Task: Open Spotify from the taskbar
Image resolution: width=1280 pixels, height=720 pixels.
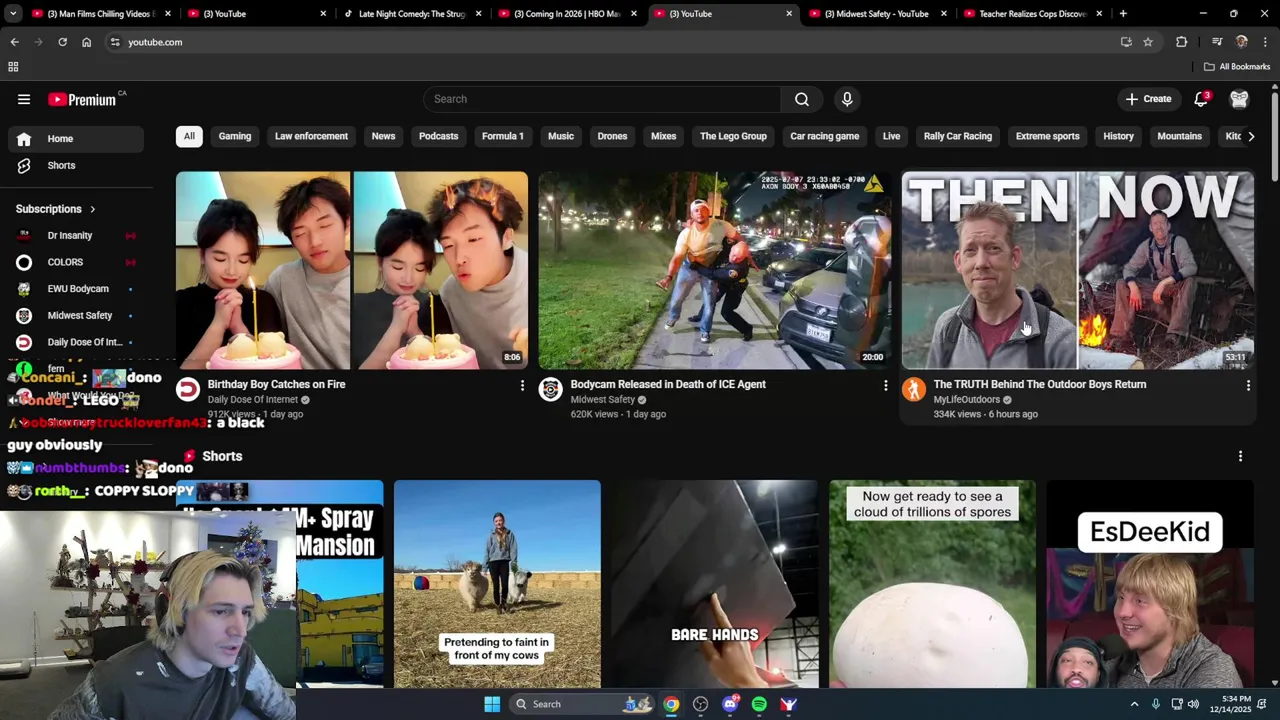Action: pyautogui.click(x=759, y=704)
